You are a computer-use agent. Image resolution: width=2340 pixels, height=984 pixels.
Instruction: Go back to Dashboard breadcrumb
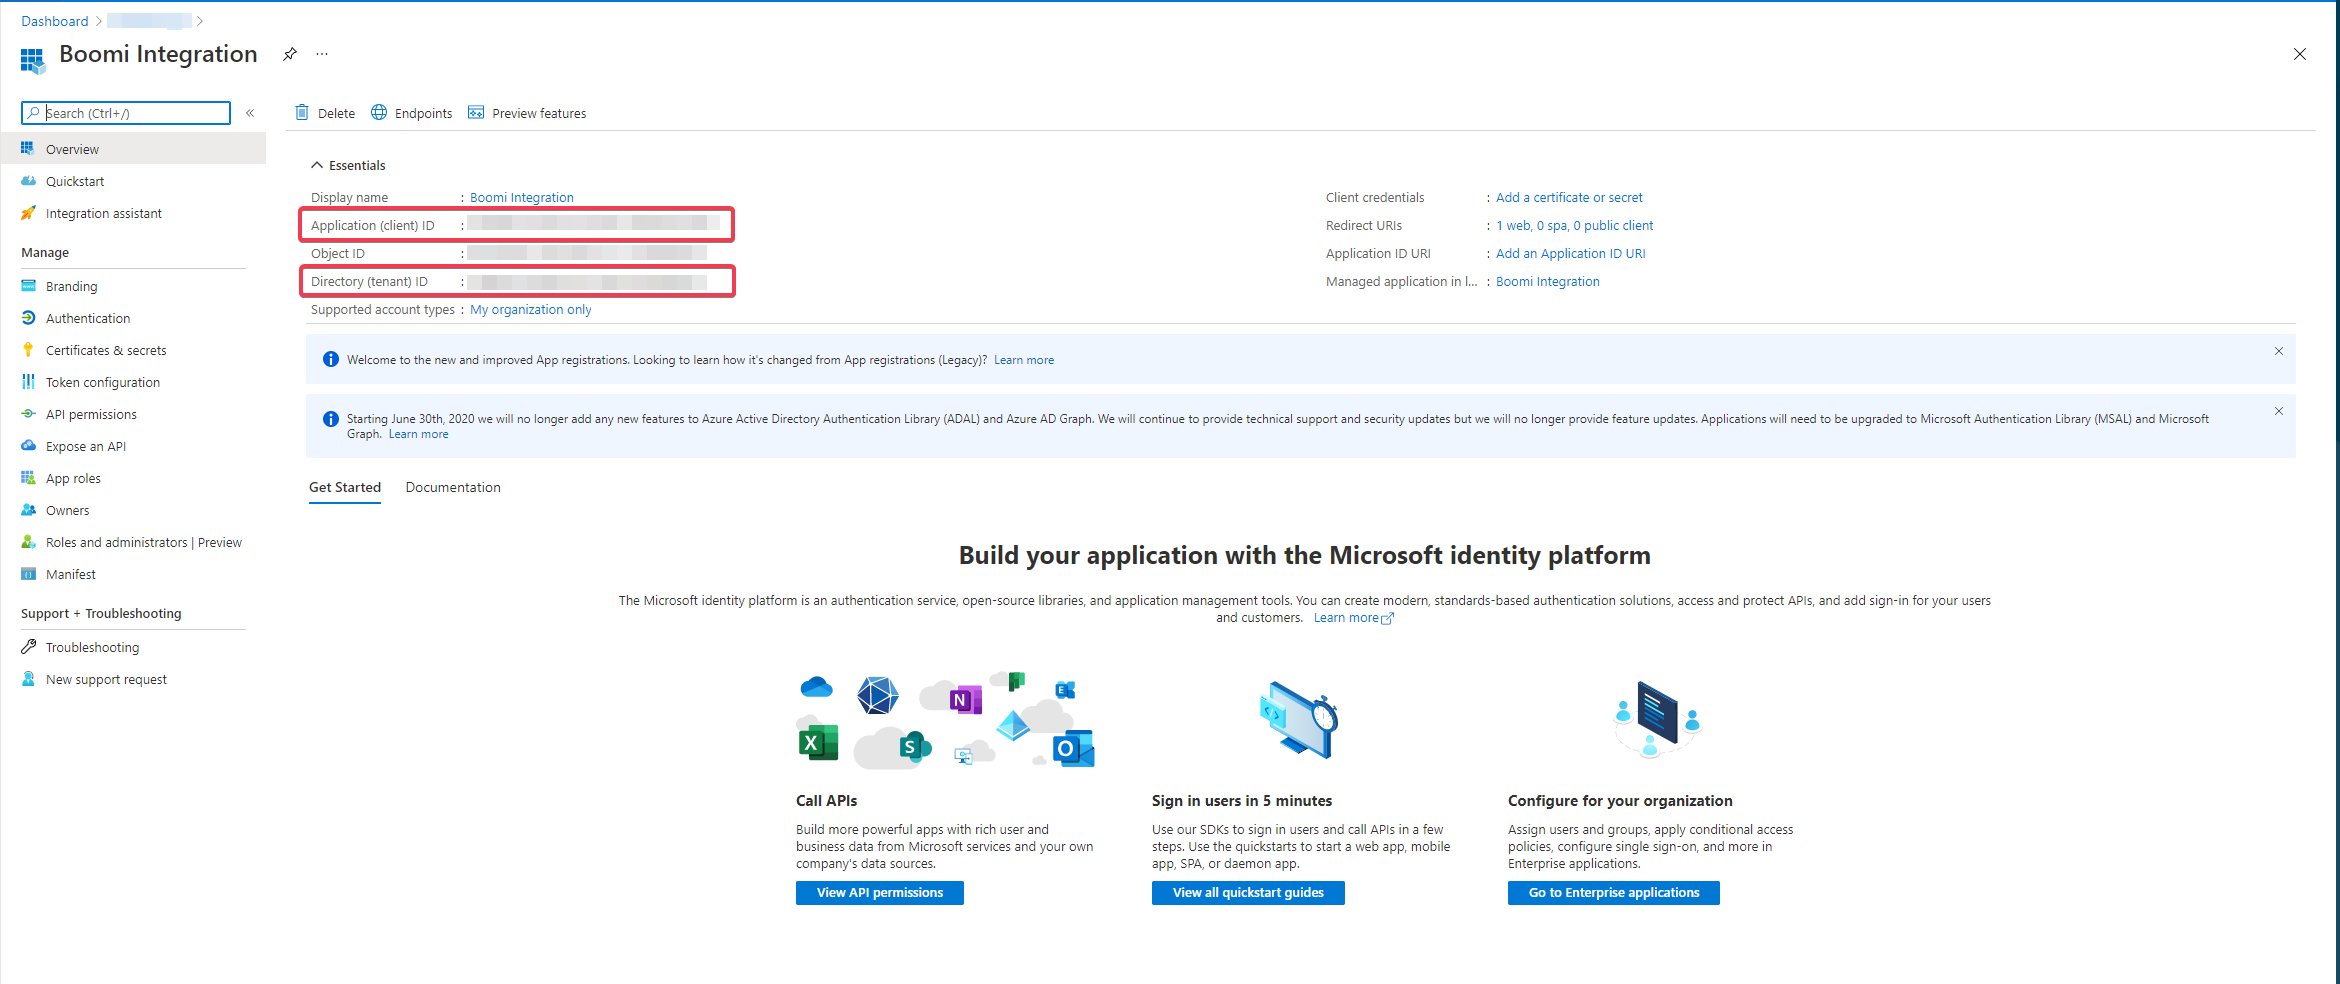point(55,21)
